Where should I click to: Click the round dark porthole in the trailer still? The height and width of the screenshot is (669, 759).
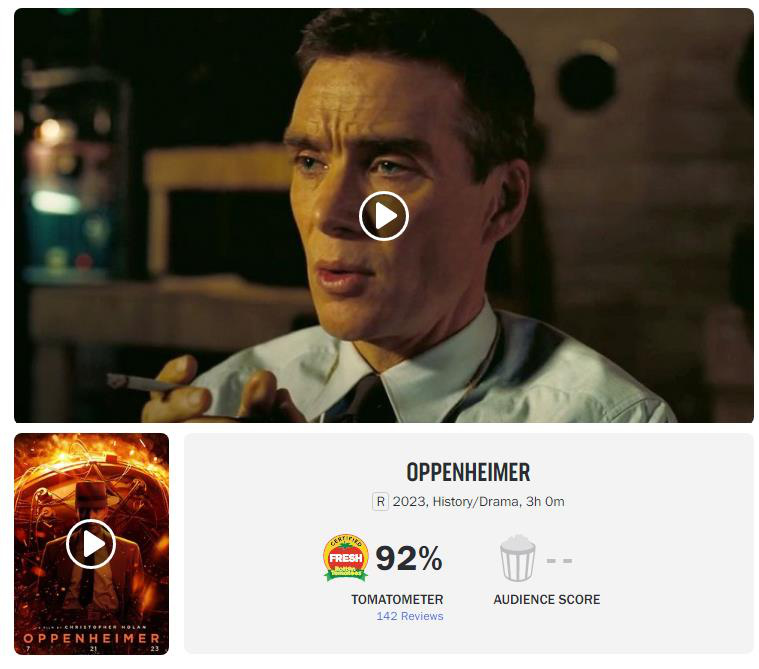(586, 81)
